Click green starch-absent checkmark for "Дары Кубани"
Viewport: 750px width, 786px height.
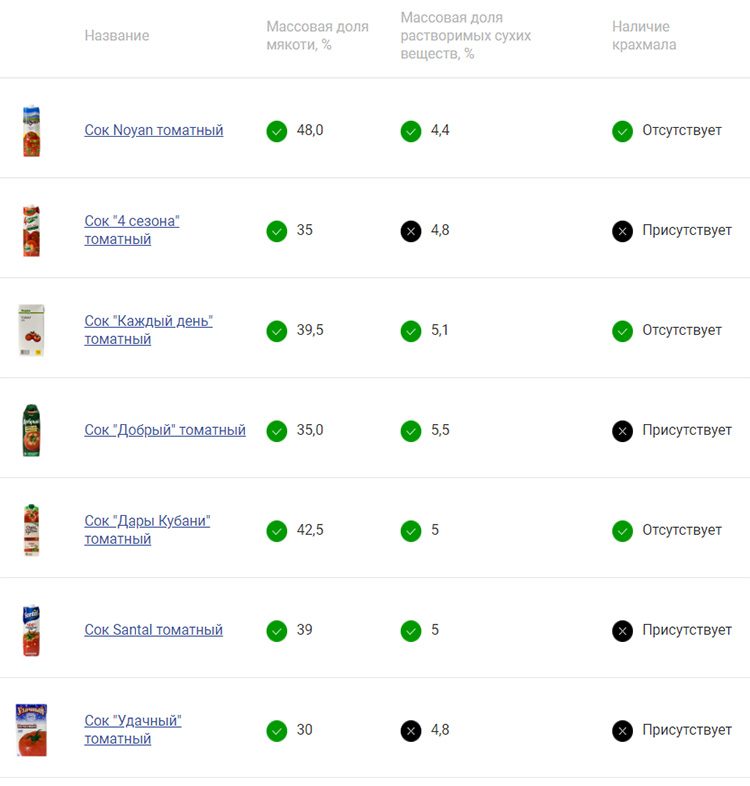coord(623,531)
